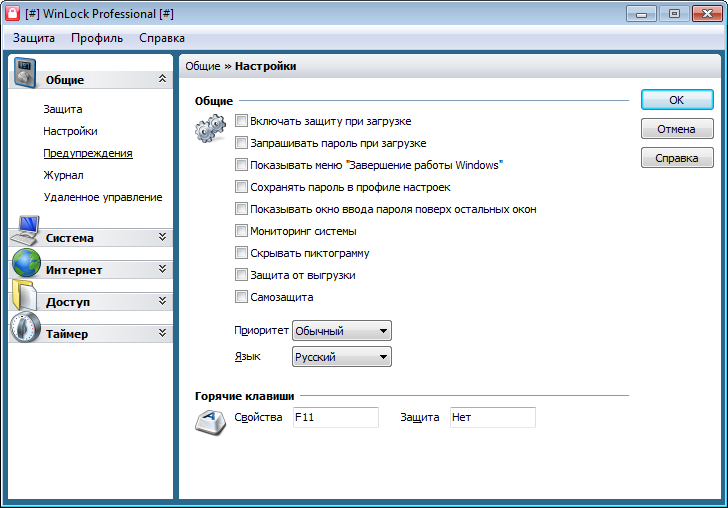Click the WinLock red padlock title icon
Viewport: 728px width, 508px height.
point(13,13)
